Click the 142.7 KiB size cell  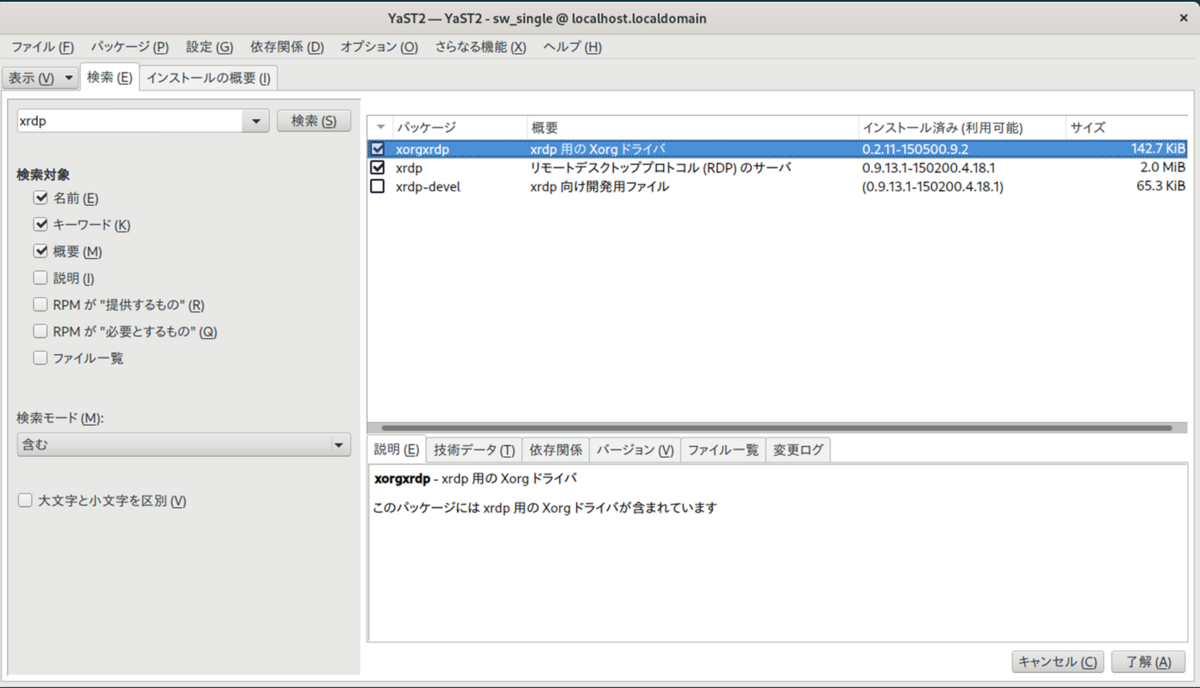(x=1159, y=149)
